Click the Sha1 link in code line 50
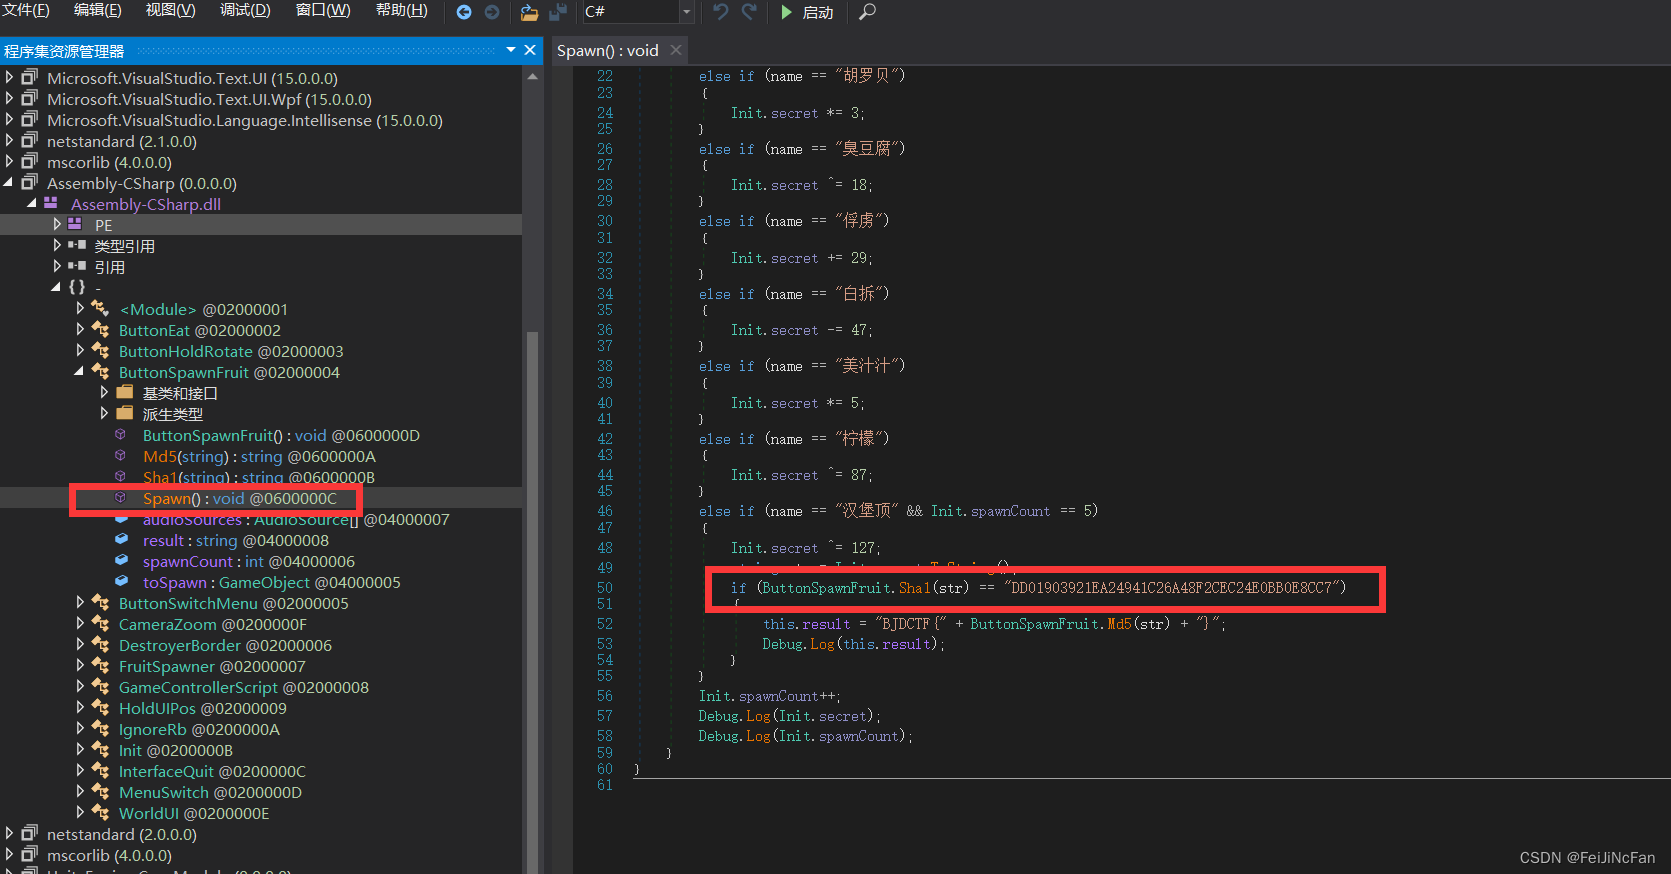Image resolution: width=1671 pixels, height=874 pixels. pyautogui.click(x=914, y=588)
